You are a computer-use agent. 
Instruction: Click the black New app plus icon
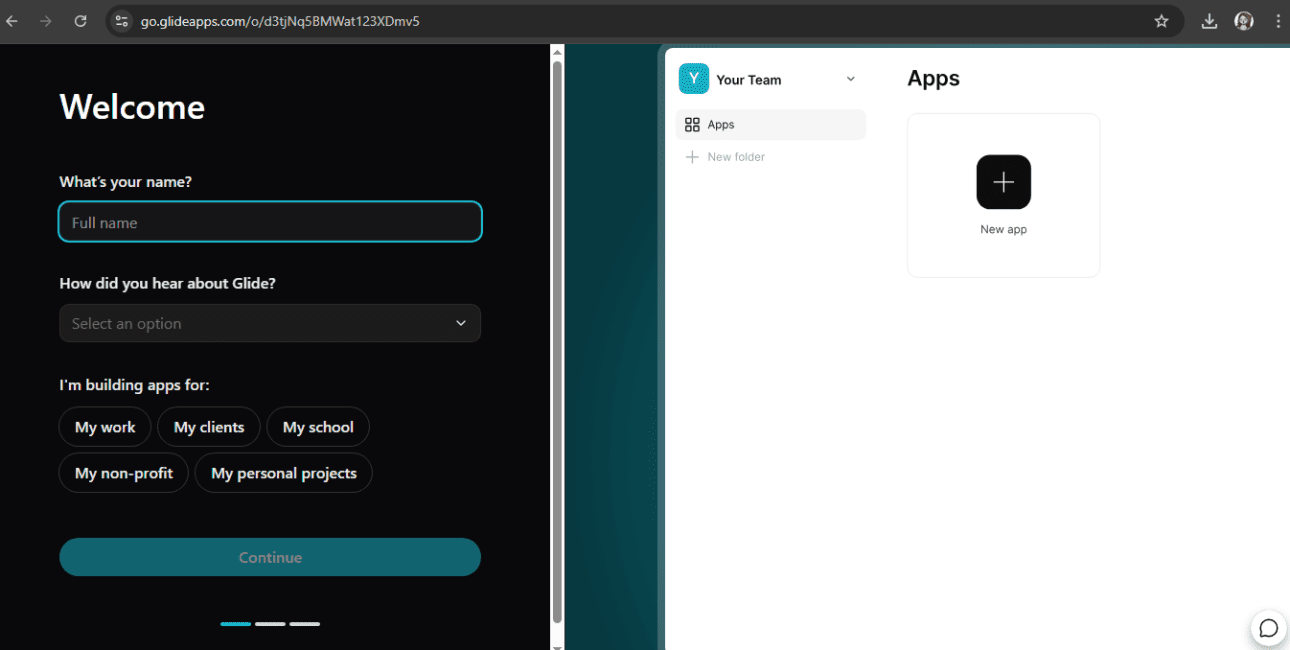(1003, 182)
